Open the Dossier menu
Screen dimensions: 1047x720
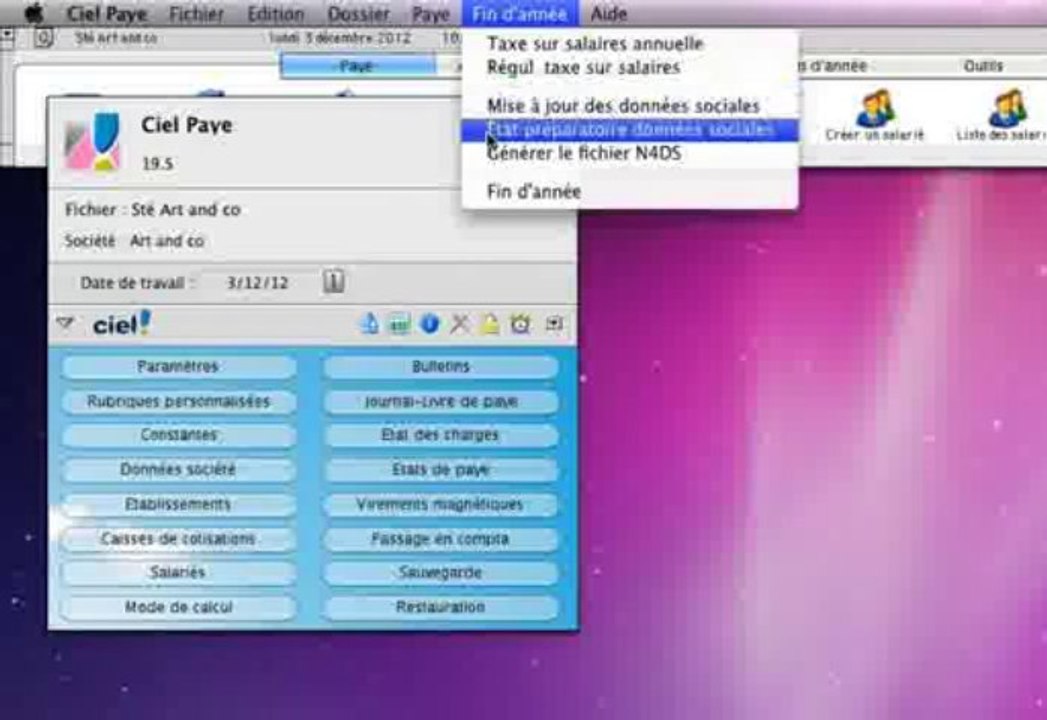pos(359,13)
